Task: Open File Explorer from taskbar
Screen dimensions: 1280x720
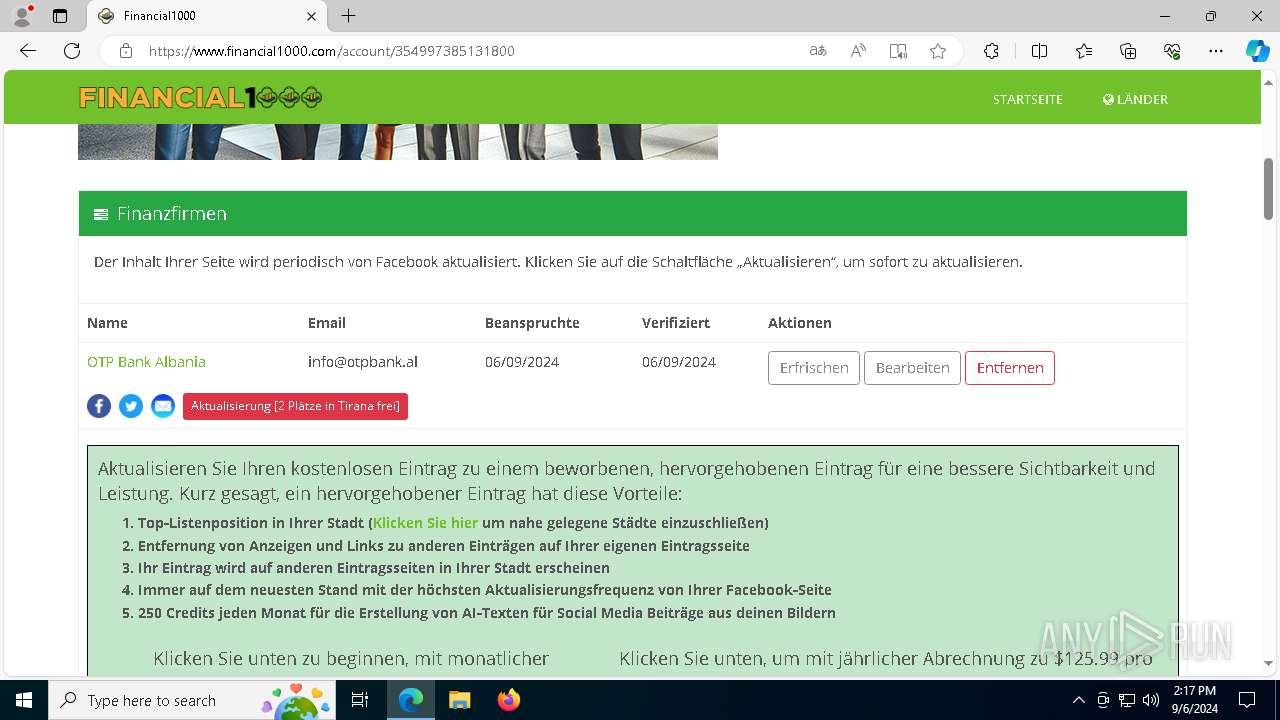Action: [x=459, y=700]
